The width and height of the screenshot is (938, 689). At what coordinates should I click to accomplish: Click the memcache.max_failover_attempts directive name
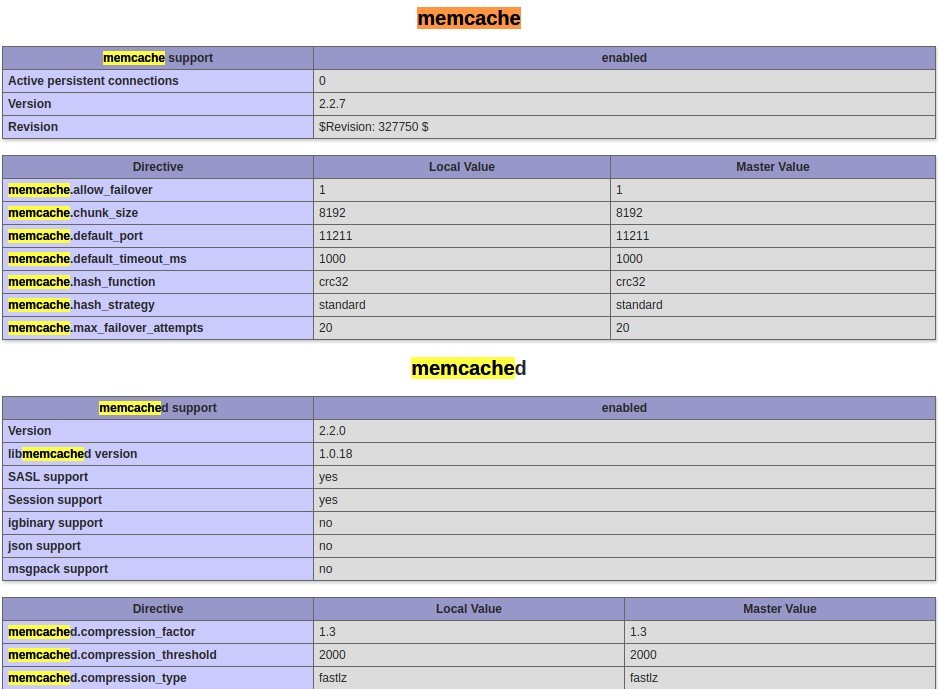(105, 328)
